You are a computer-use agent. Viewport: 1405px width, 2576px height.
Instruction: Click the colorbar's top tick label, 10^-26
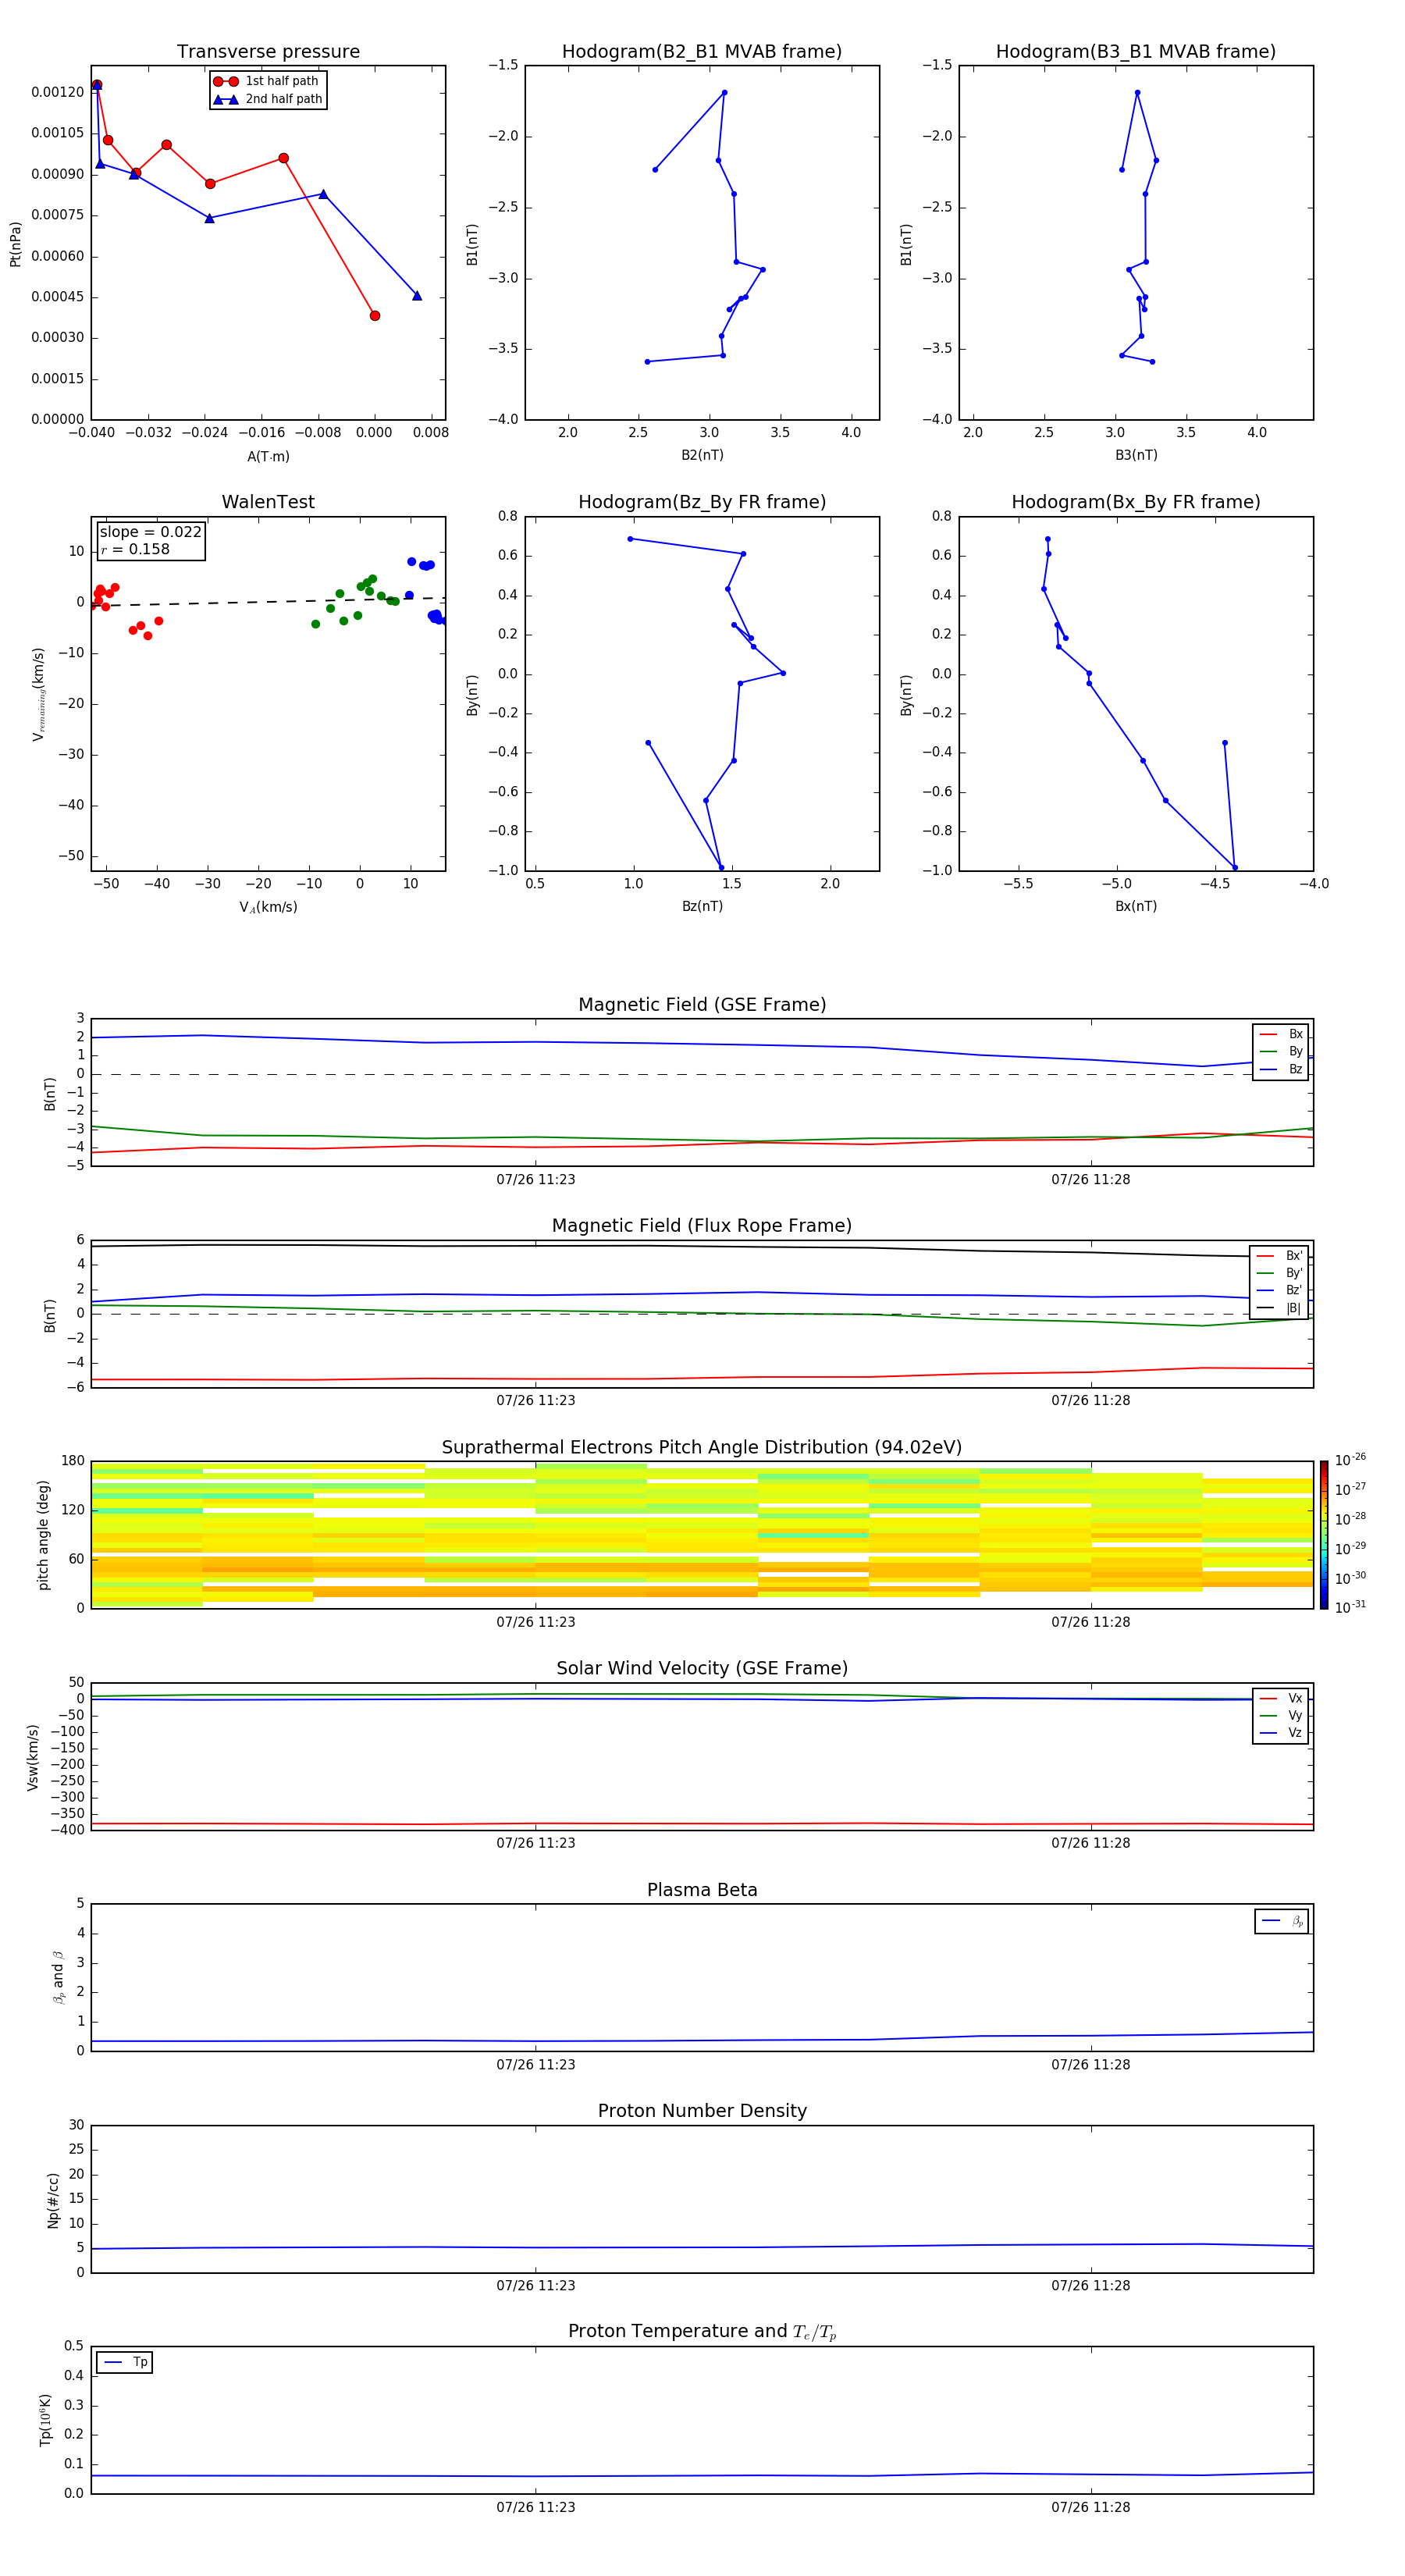point(1350,1460)
